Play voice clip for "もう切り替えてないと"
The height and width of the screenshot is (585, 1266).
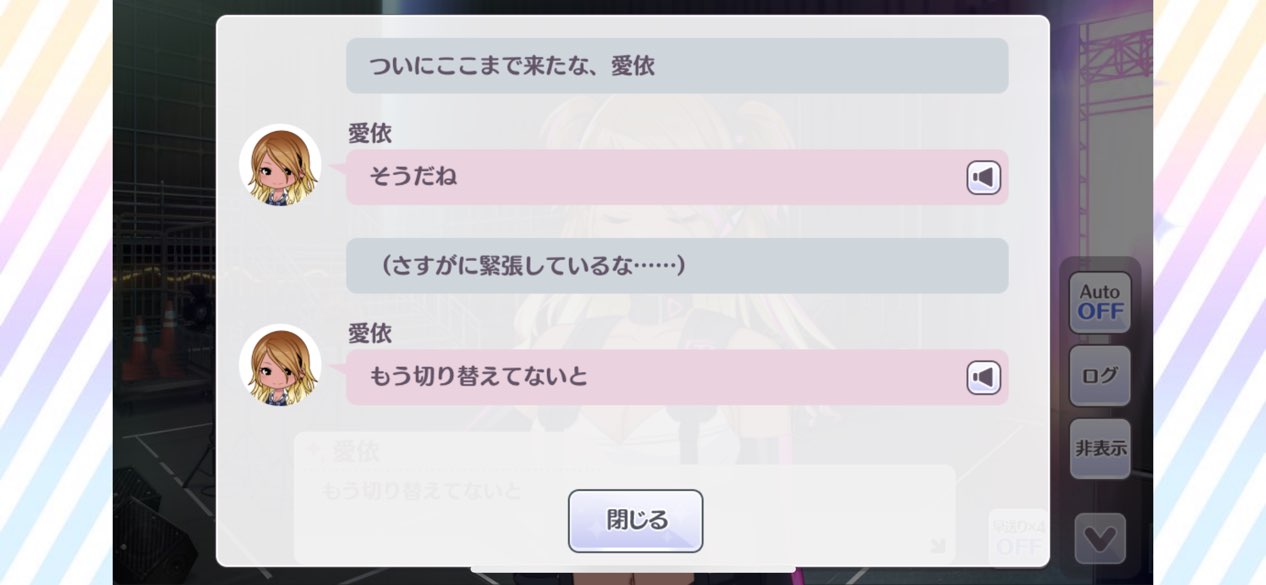pyautogui.click(x=983, y=378)
